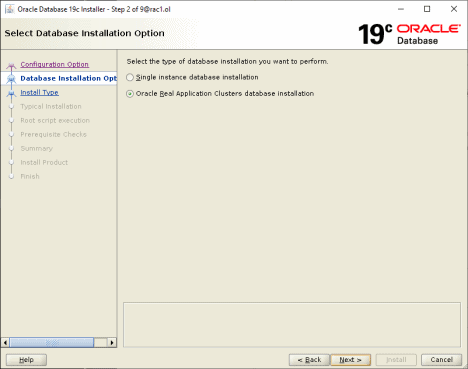This screenshot has width=468, height=369.
Task: Open the Configuration Option step link
Action: pos(54,64)
